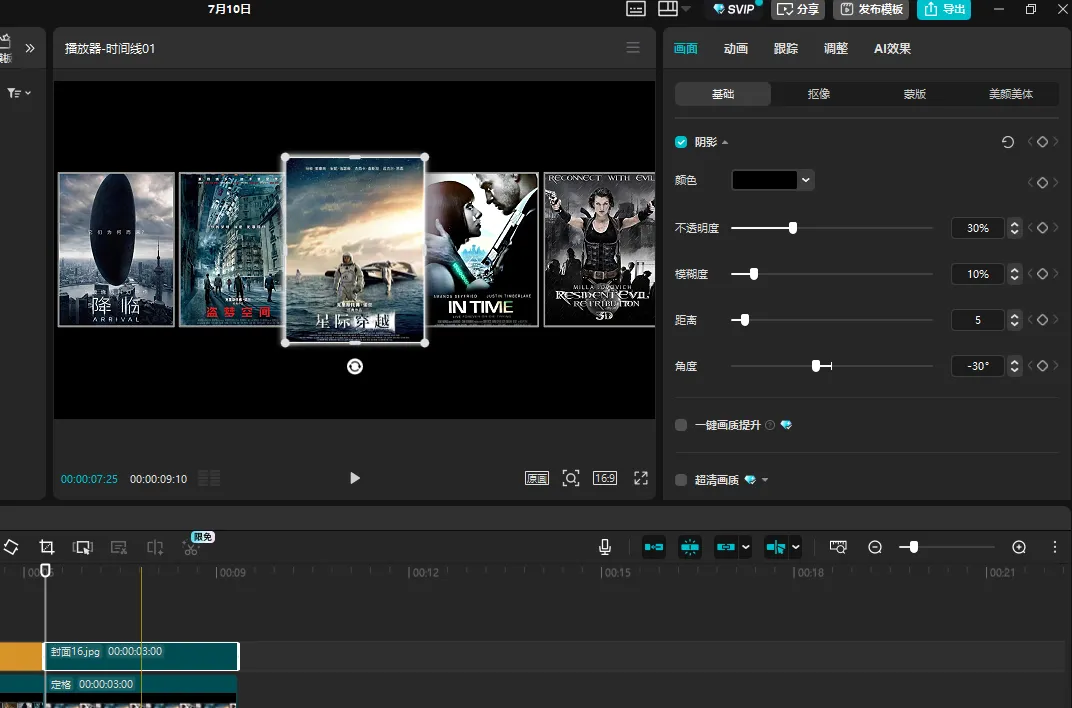Open the timeline ruler preview-zoom icon
The height and width of the screenshot is (708, 1072).
[x=838, y=547]
